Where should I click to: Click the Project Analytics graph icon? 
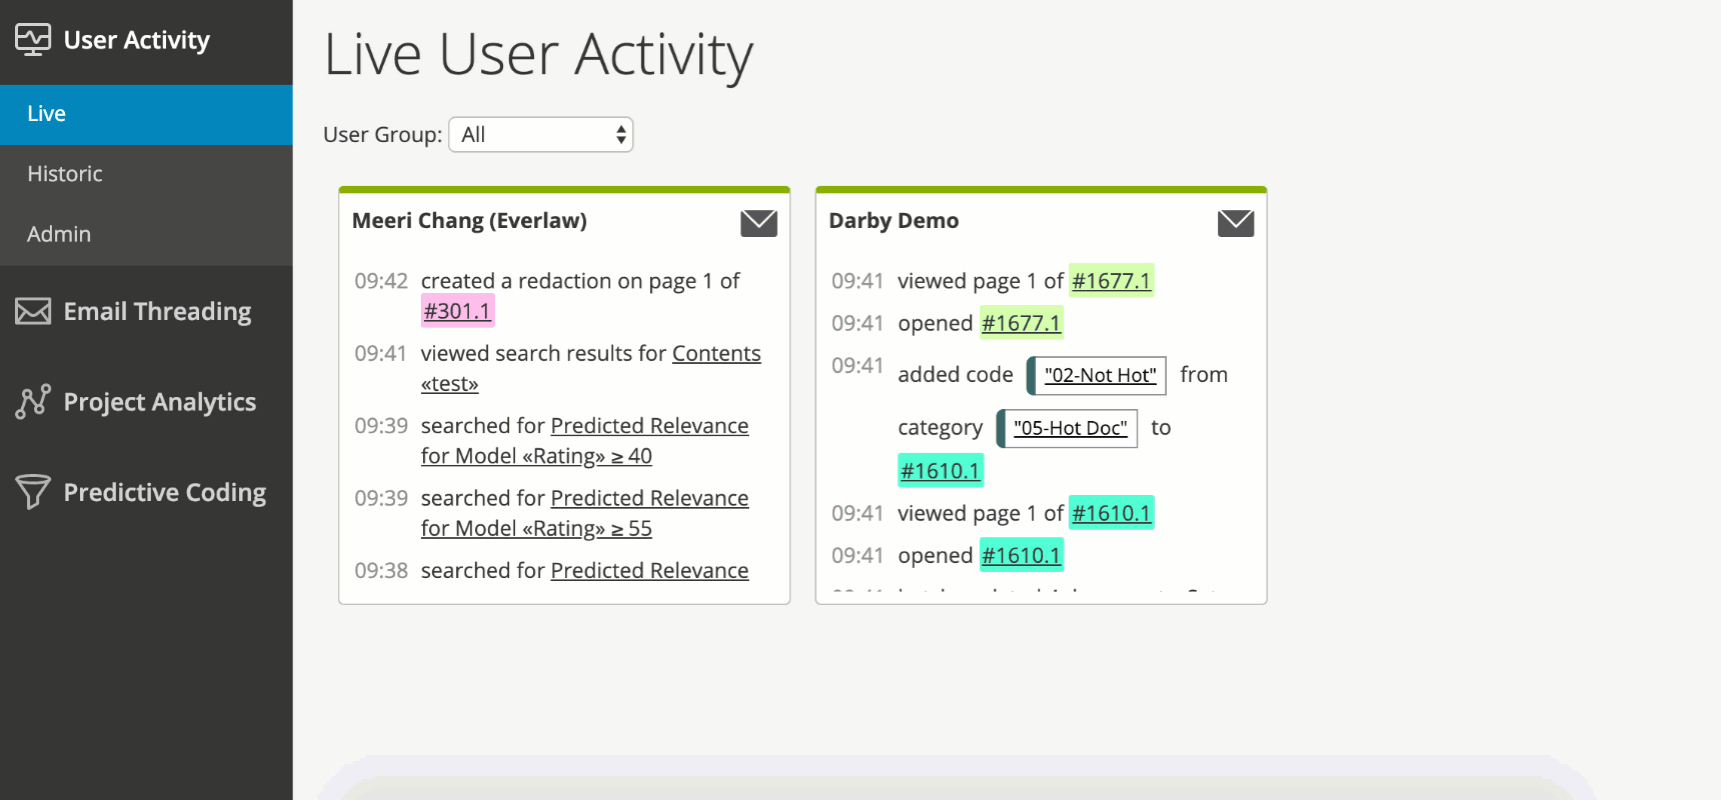(33, 401)
